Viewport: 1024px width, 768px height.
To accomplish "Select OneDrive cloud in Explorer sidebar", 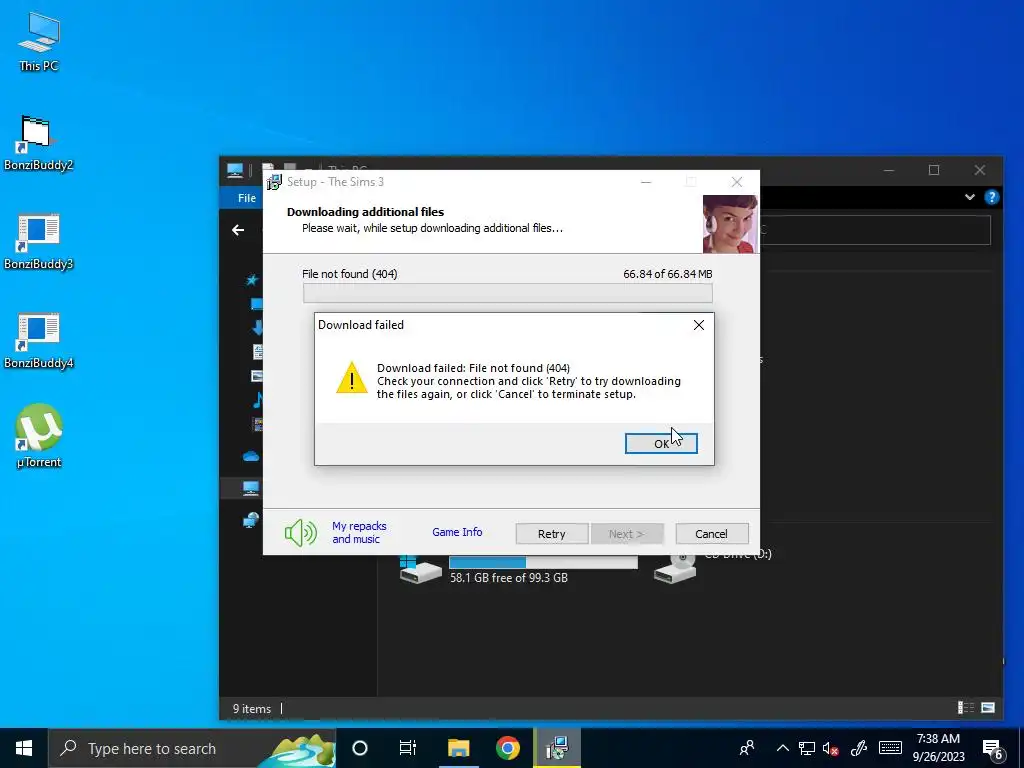I will click(251, 456).
